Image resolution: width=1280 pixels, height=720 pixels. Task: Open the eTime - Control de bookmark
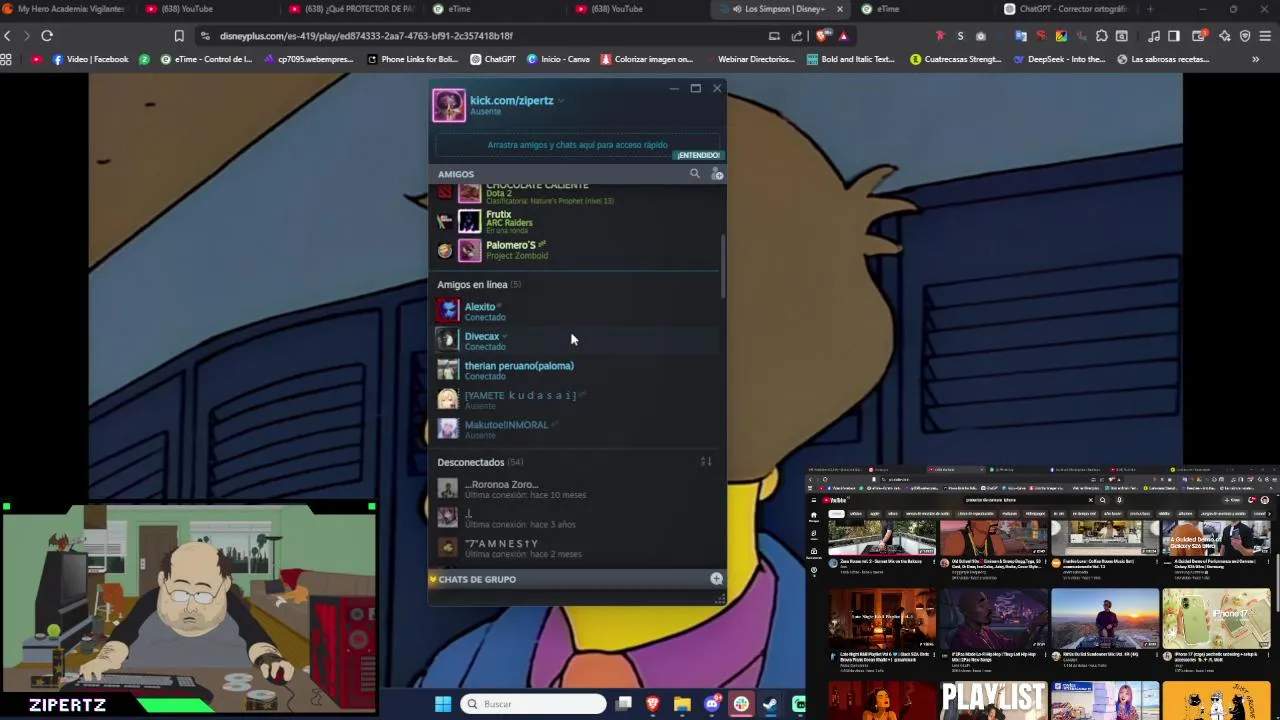tap(206, 59)
